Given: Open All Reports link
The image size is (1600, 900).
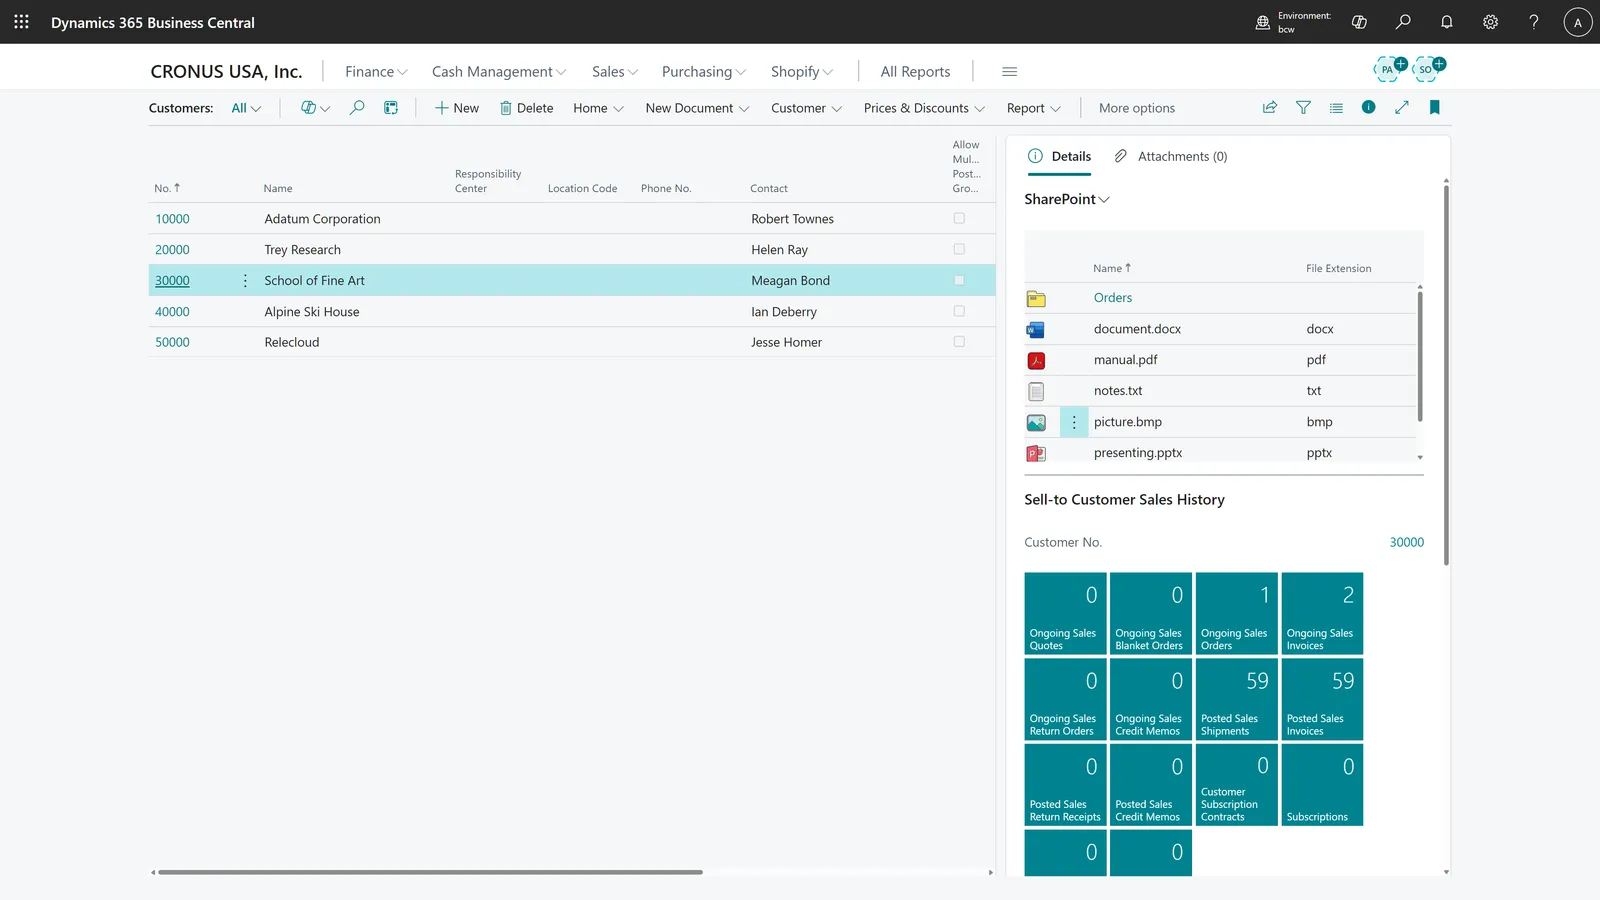Looking at the screenshot, I should tap(915, 72).
